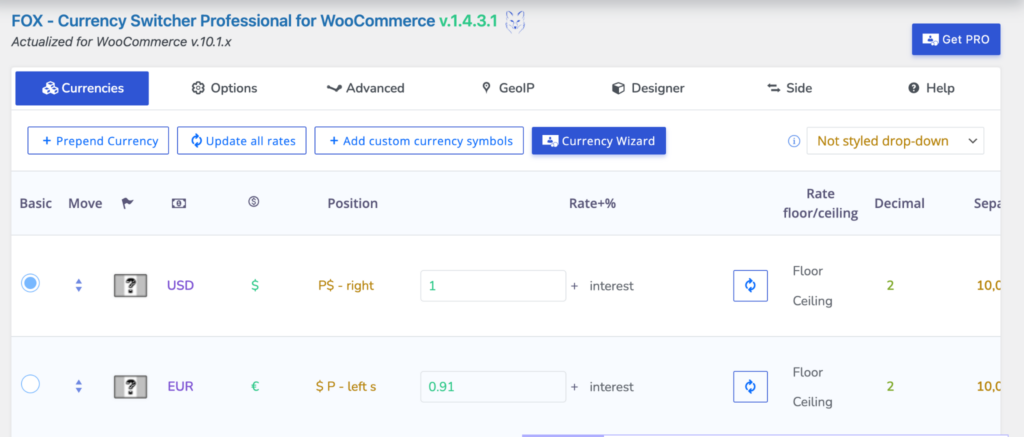This screenshot has width=1024, height=437.
Task: Click Update all rates button
Action: [241, 141]
